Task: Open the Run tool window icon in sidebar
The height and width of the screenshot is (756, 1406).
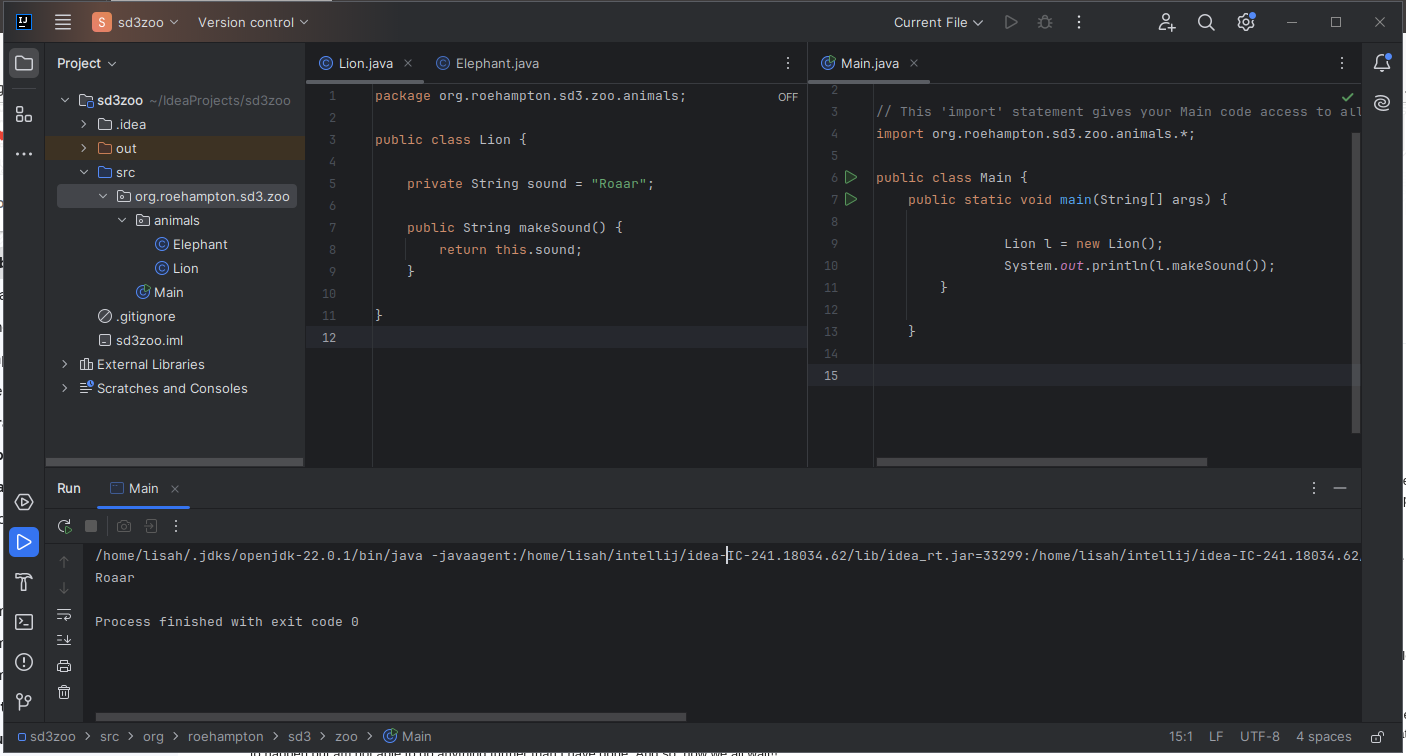Action: click(23, 542)
